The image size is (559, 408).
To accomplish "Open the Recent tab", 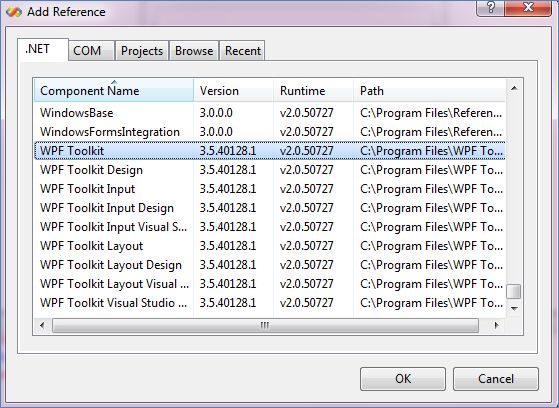I will 243,51.
